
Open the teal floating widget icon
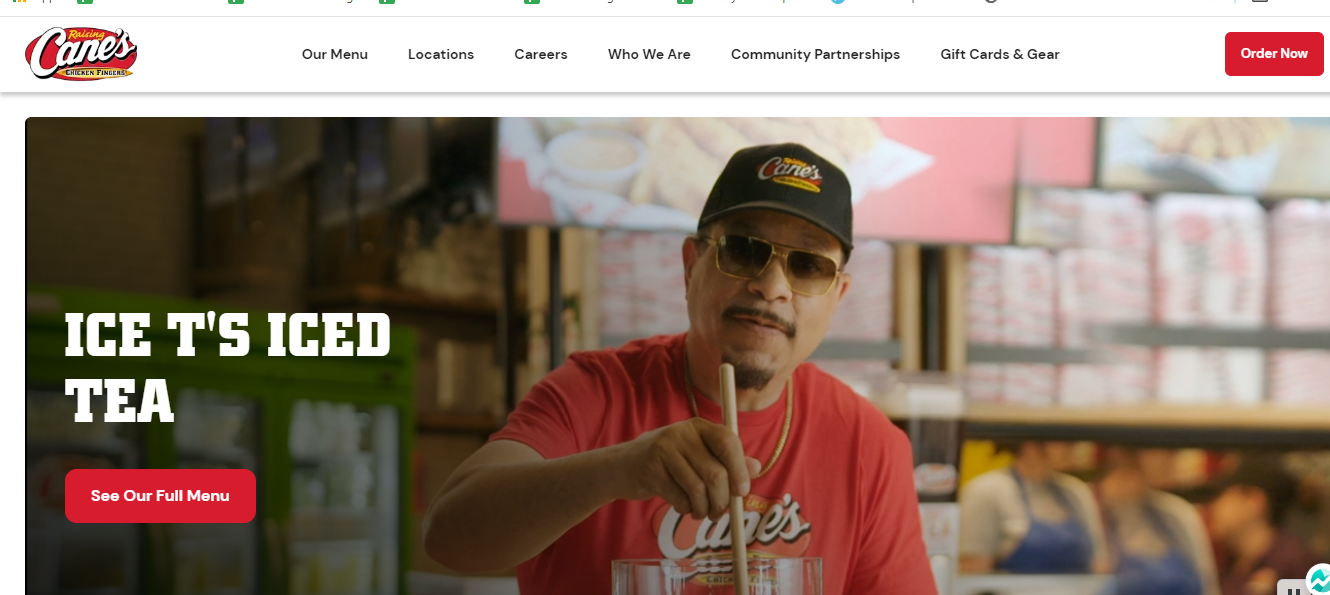(1319, 580)
